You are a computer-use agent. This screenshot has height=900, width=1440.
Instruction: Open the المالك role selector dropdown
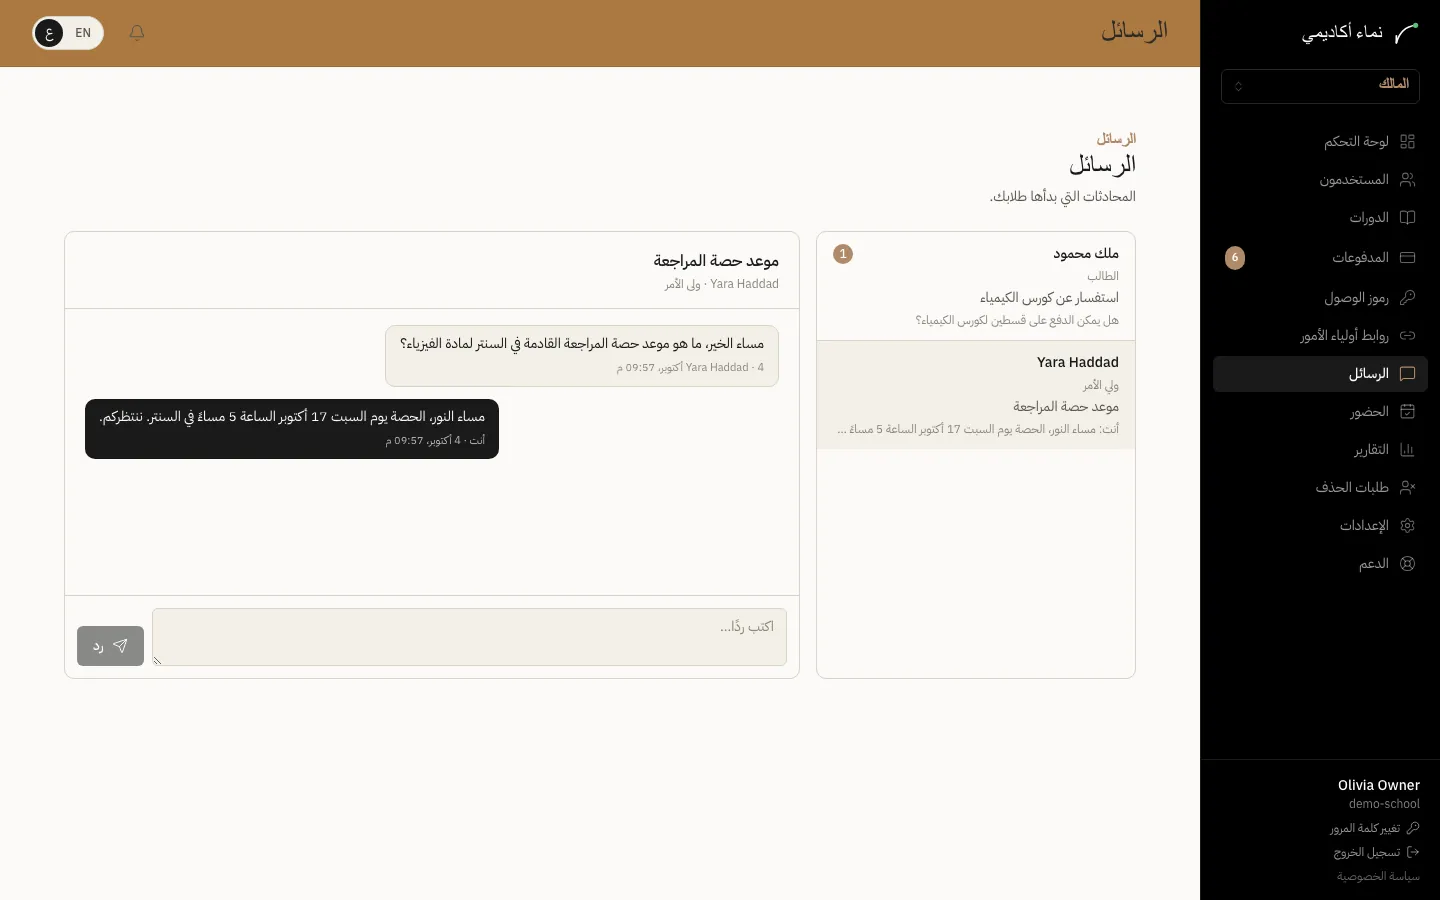click(1320, 86)
